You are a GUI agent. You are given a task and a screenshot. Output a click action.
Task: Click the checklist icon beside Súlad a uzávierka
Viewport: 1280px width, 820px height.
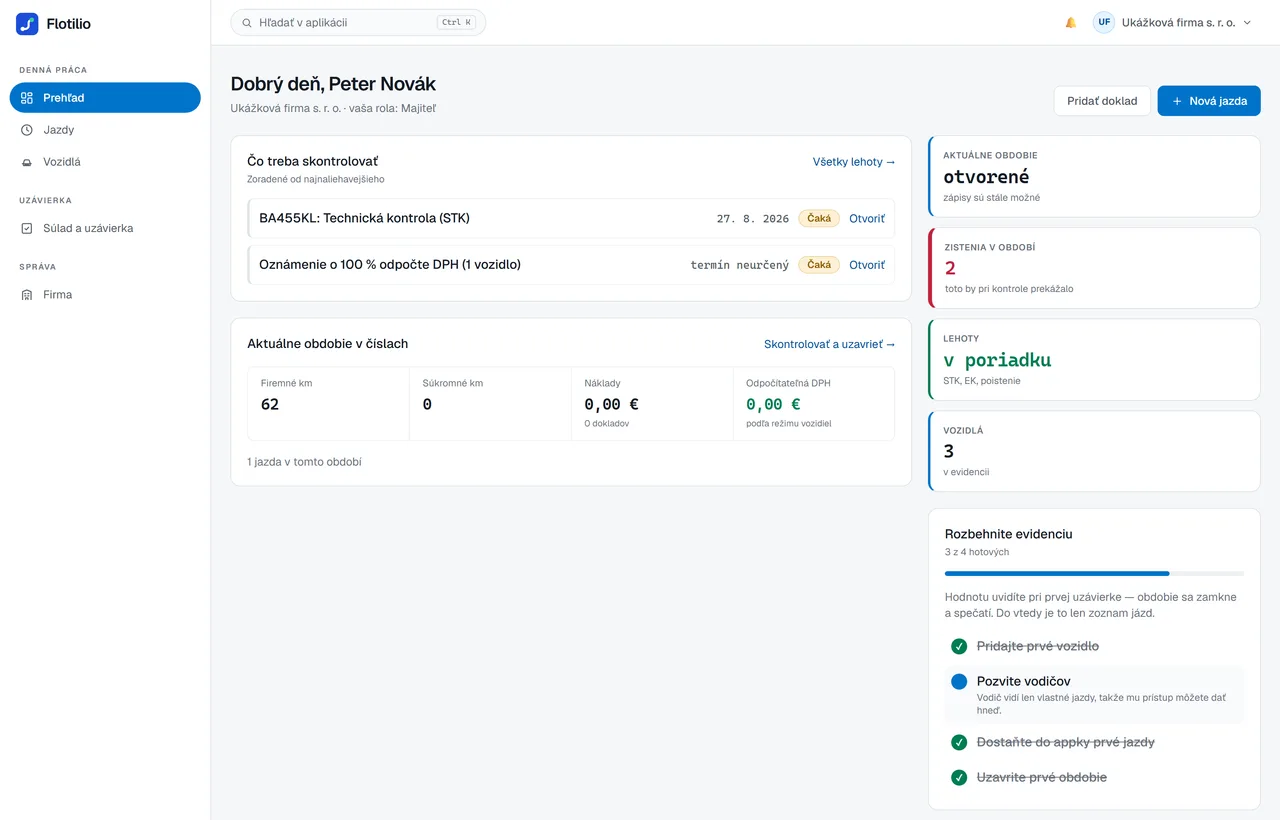pyautogui.click(x=27, y=228)
